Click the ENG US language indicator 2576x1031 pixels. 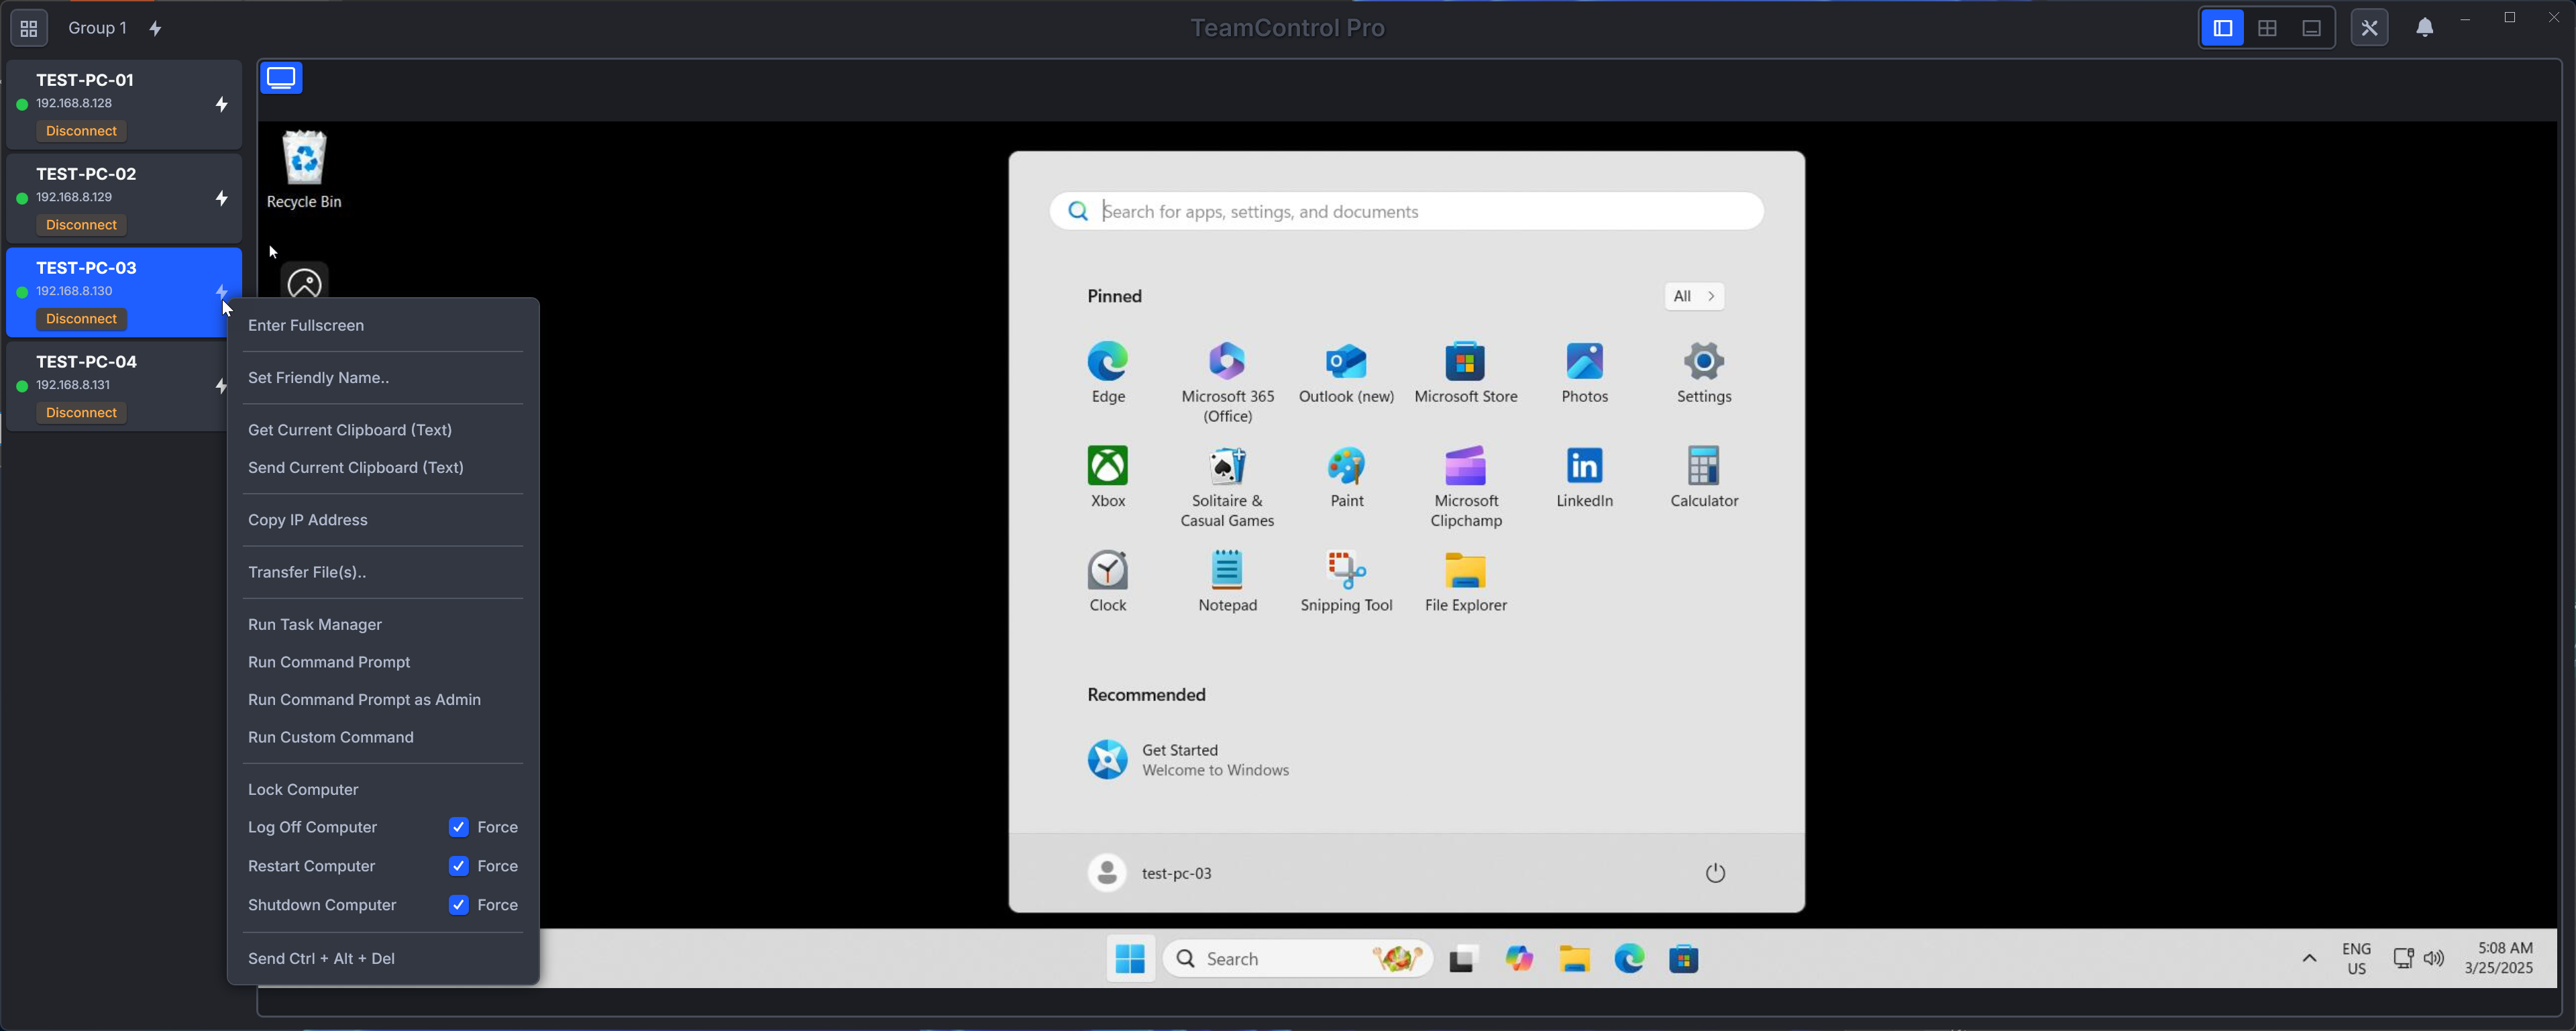[x=2356, y=958]
